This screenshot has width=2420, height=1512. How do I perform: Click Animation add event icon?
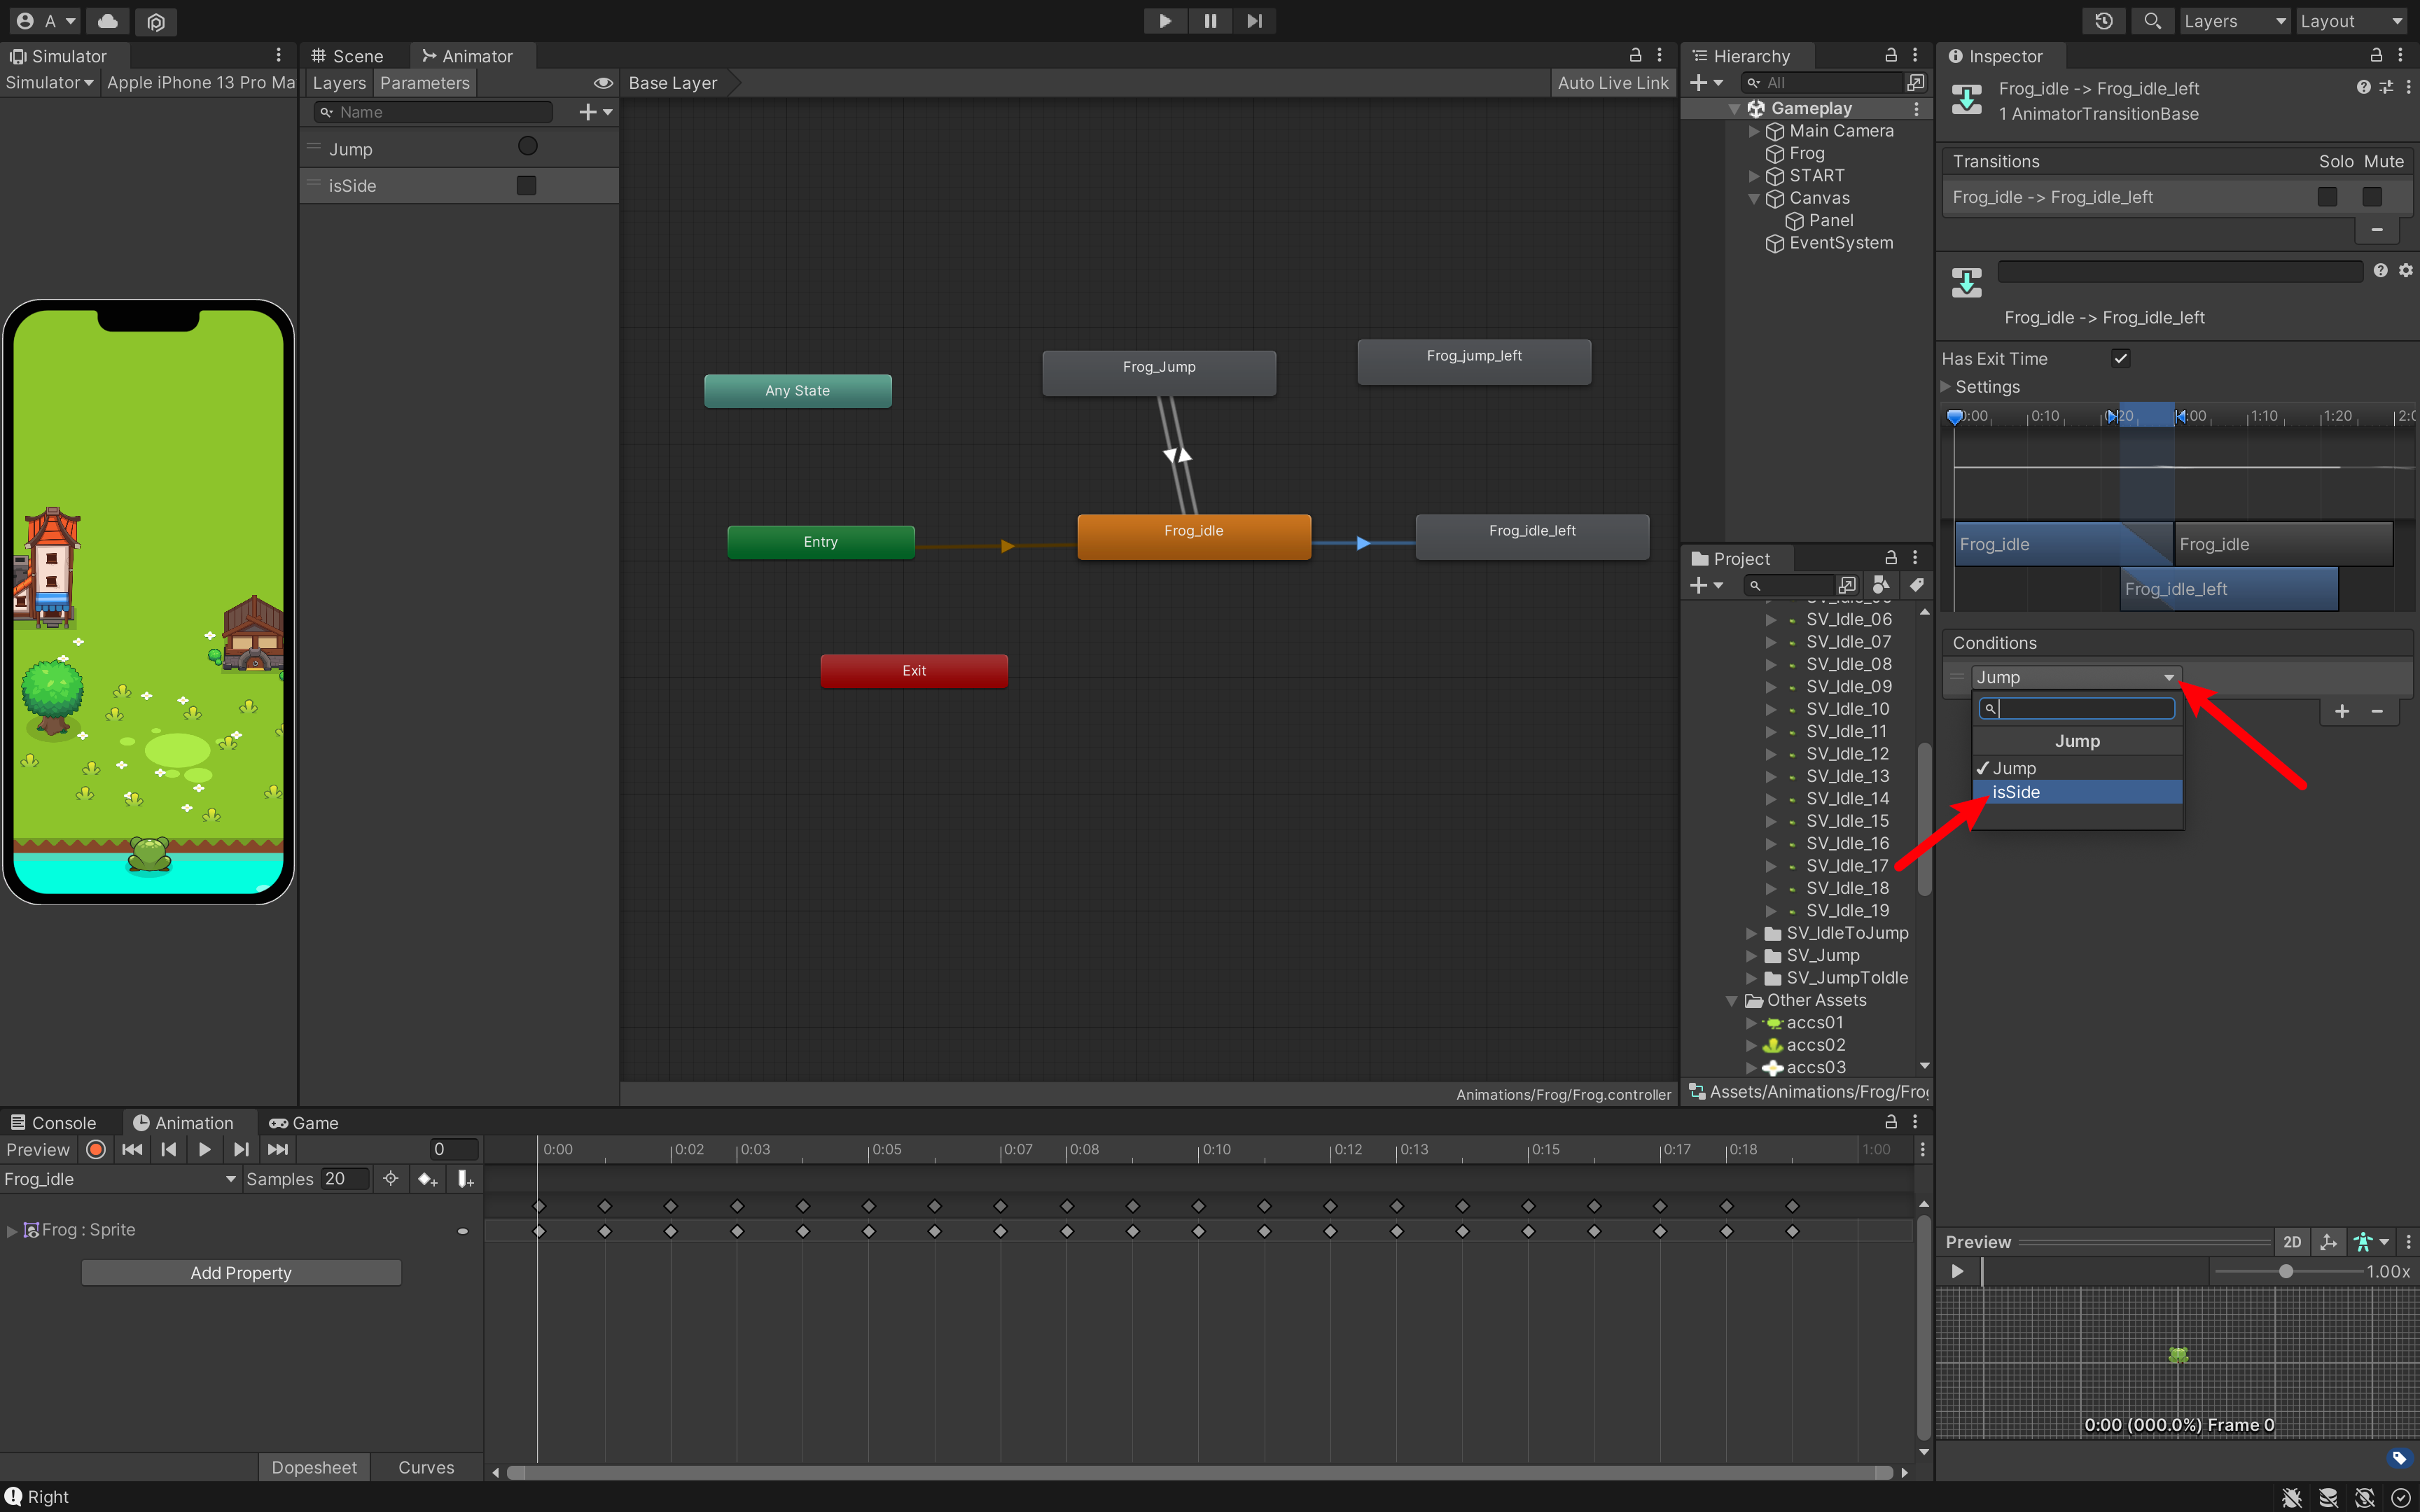pyautogui.click(x=465, y=1179)
